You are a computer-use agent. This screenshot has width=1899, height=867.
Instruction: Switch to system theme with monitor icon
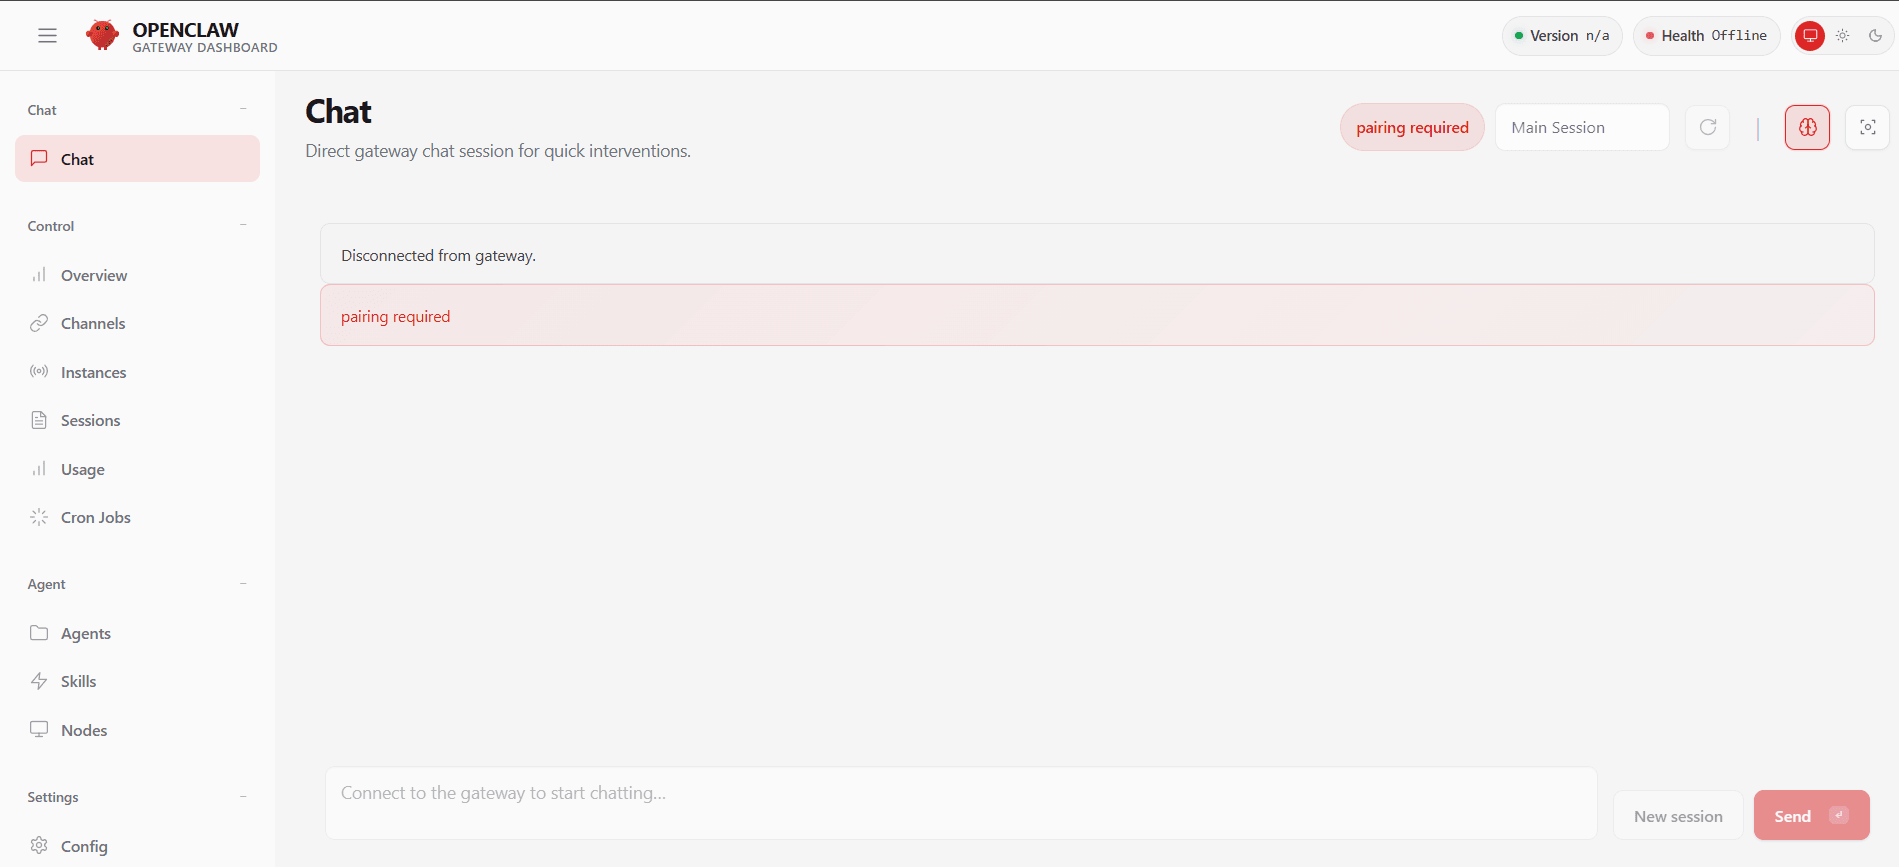(x=1809, y=36)
